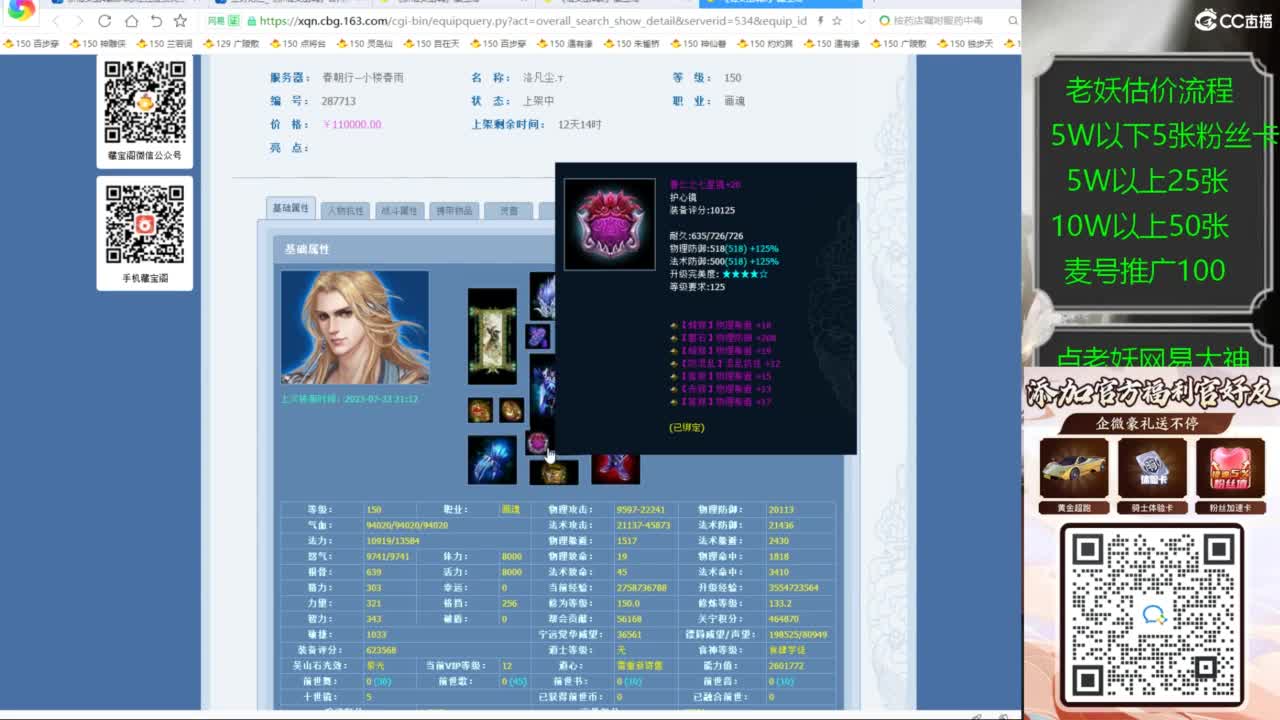
Task: Open the purple gem accessory slot icon
Action: 538,336
